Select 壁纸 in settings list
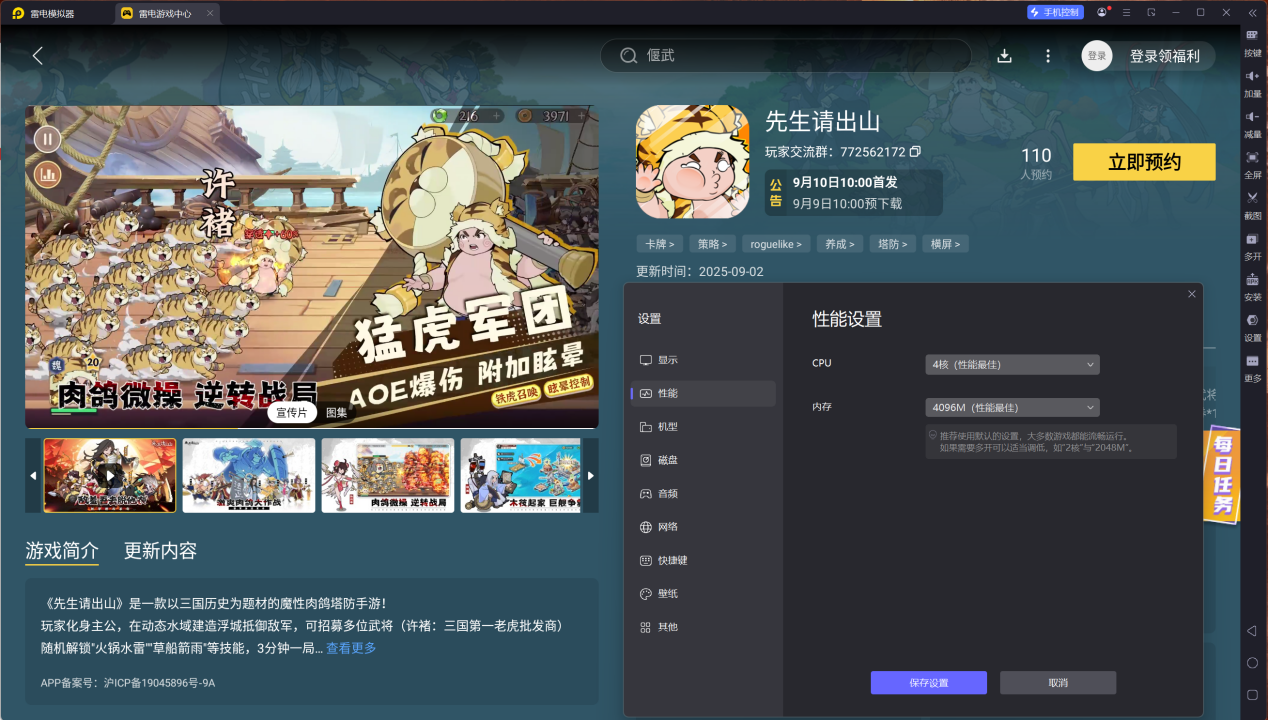This screenshot has height=720, width=1268. coord(703,594)
